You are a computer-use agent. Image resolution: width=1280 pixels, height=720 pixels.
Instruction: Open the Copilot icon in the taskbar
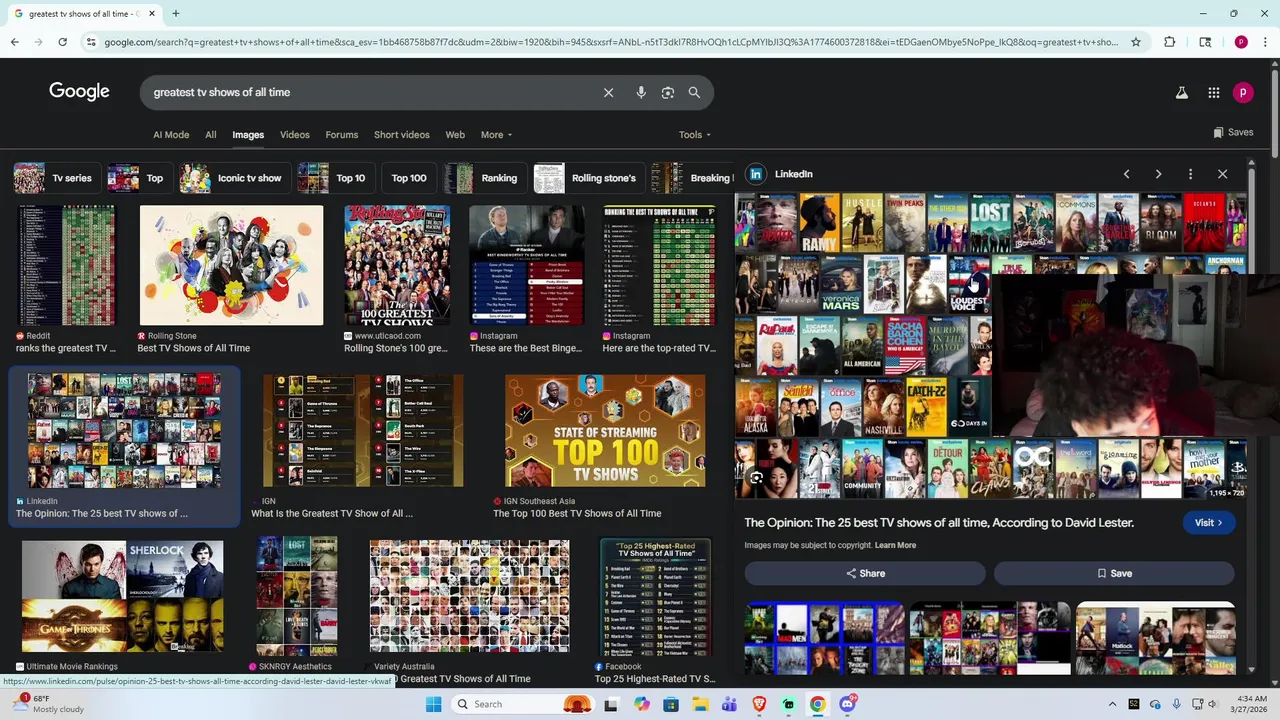642,704
